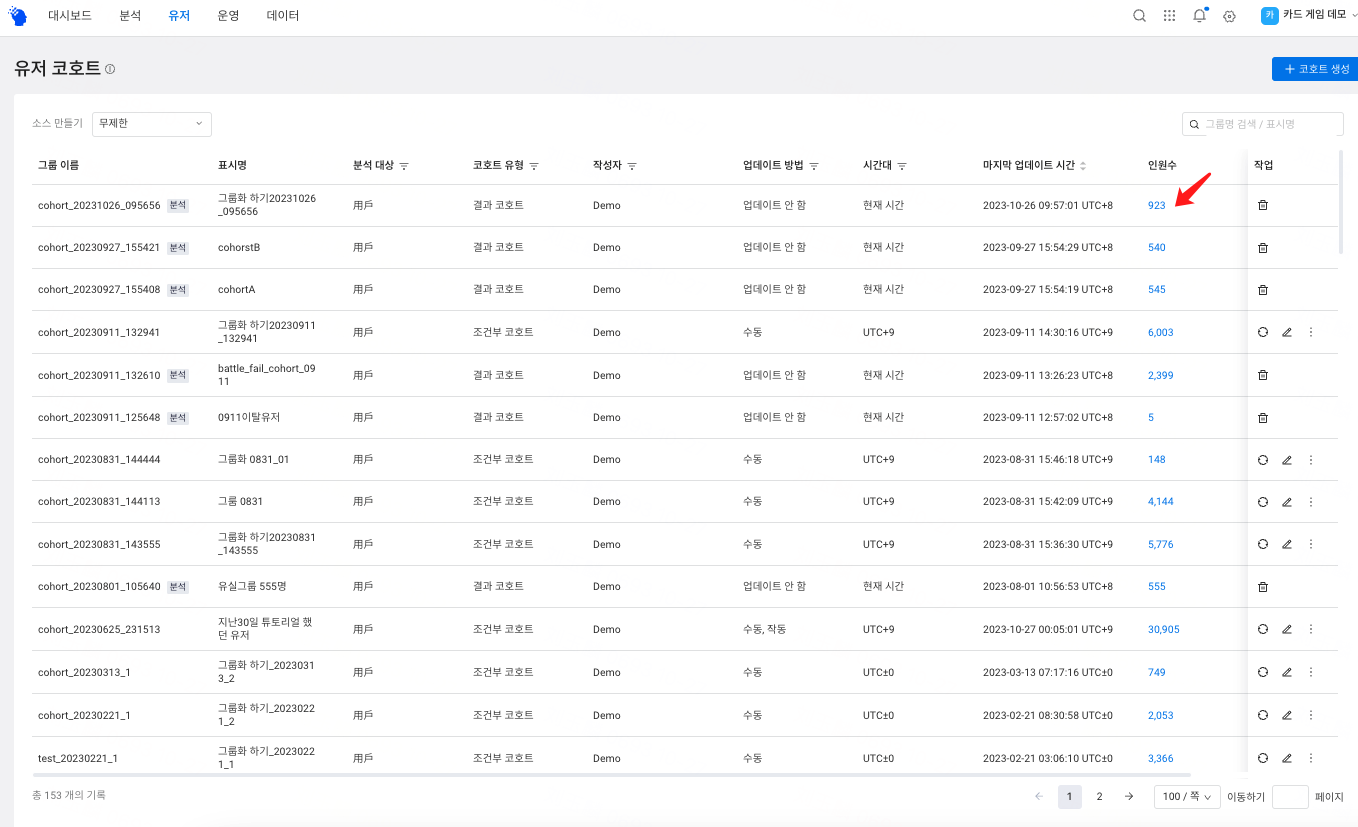Open the 대시보드 menu
Image resolution: width=1358 pixels, height=827 pixels.
70,16
